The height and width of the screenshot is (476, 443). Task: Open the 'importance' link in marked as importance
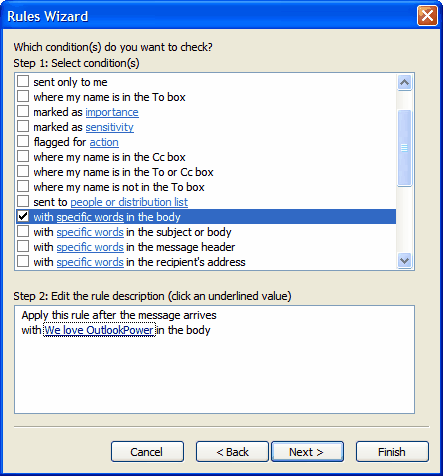click(x=112, y=112)
